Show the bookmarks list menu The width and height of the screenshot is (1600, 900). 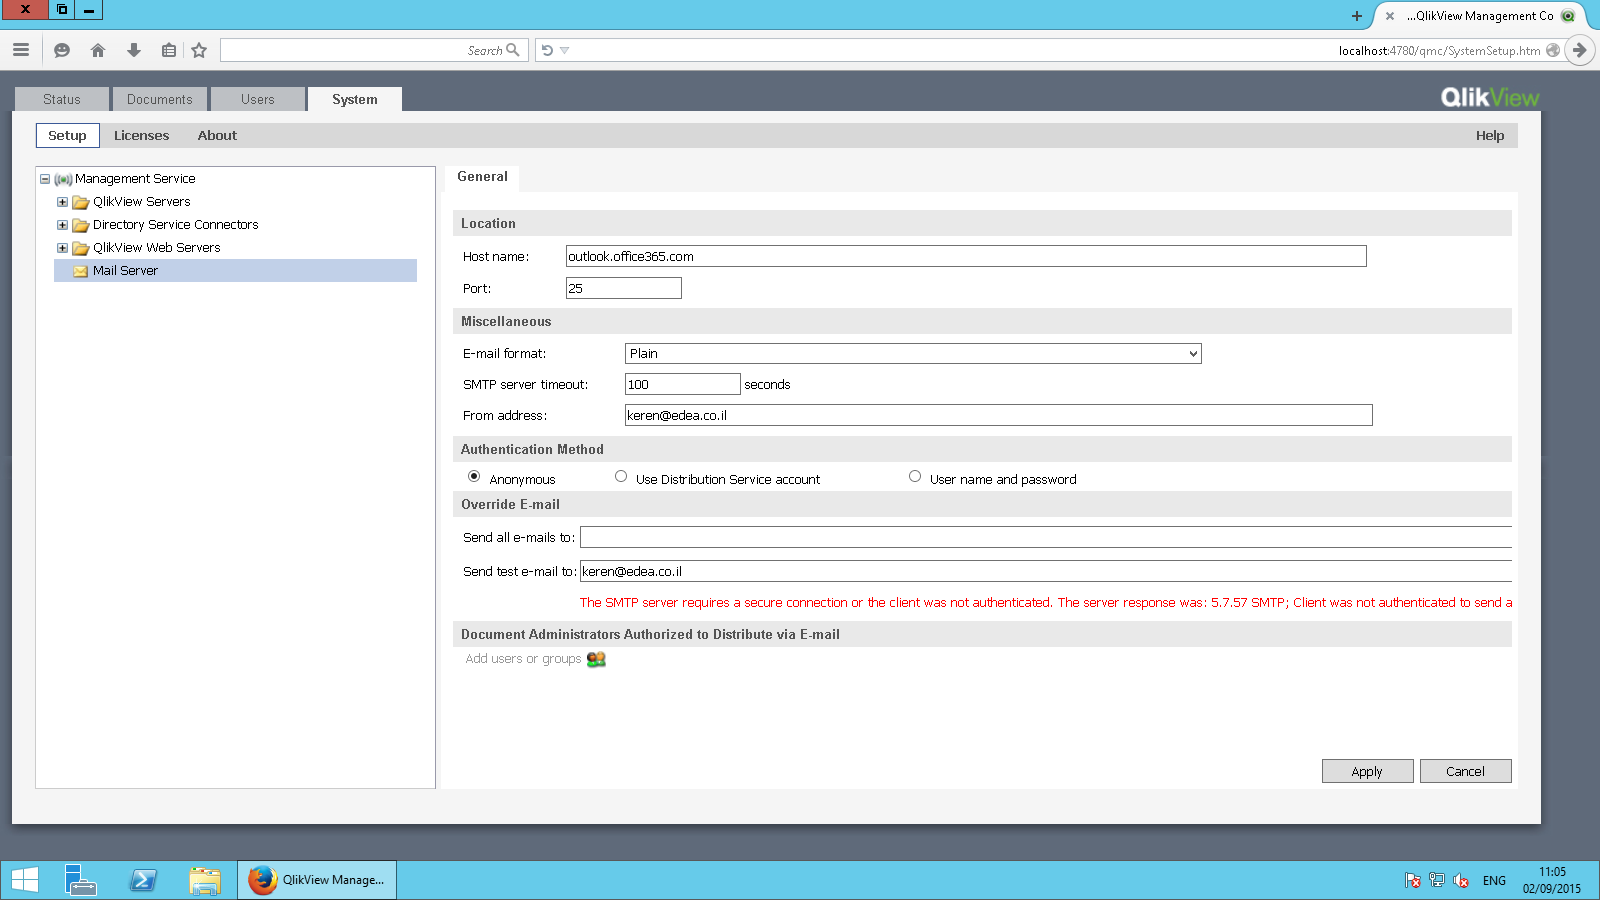tap(169, 50)
